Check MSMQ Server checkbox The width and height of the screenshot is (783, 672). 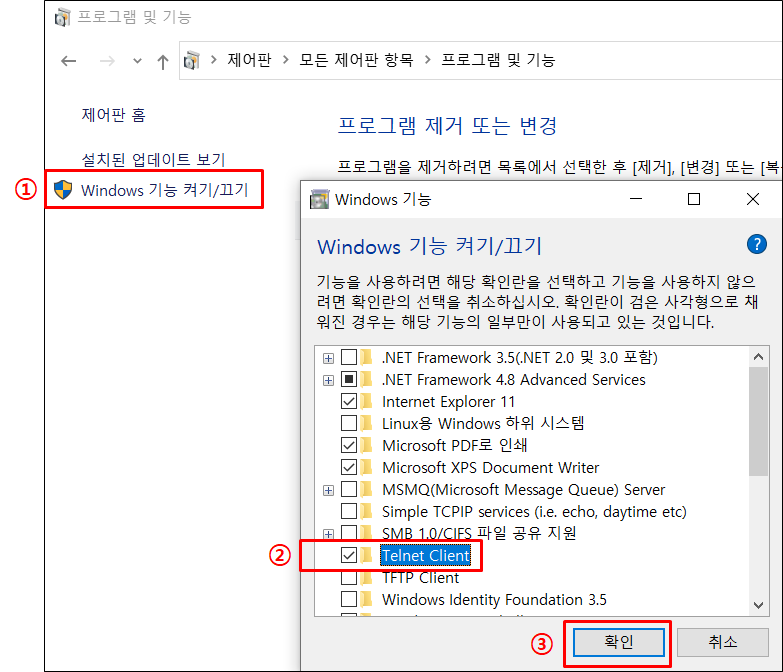[x=349, y=489]
